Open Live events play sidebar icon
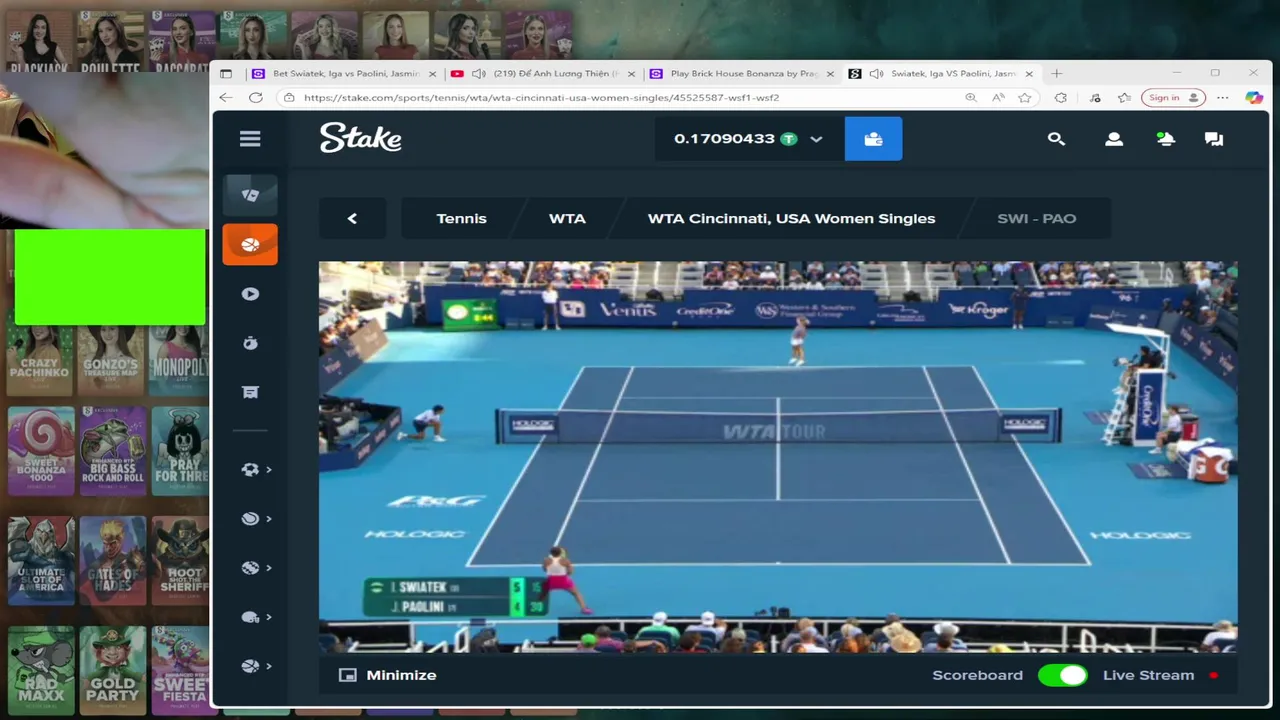The height and width of the screenshot is (720, 1280). [x=250, y=294]
